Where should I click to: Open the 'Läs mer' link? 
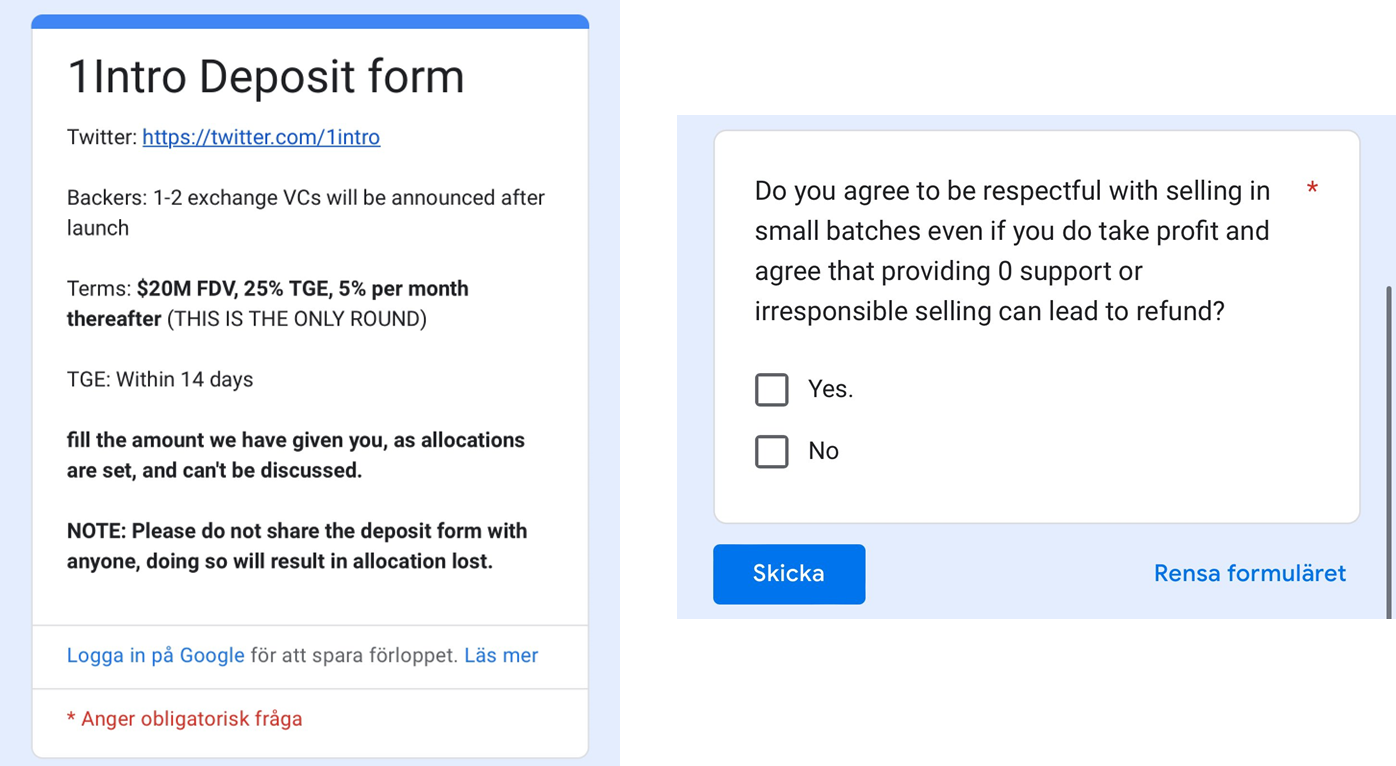[501, 655]
